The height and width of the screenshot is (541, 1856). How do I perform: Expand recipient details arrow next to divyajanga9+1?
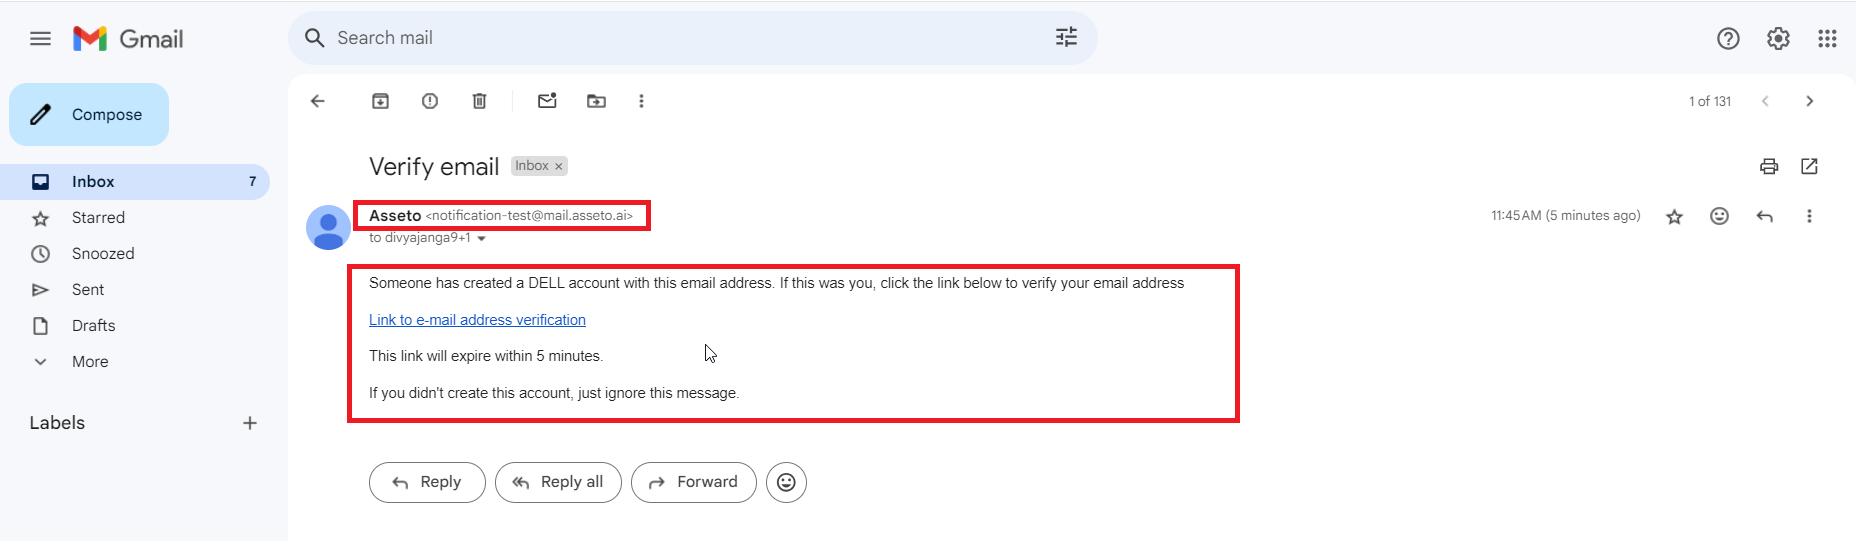click(482, 239)
